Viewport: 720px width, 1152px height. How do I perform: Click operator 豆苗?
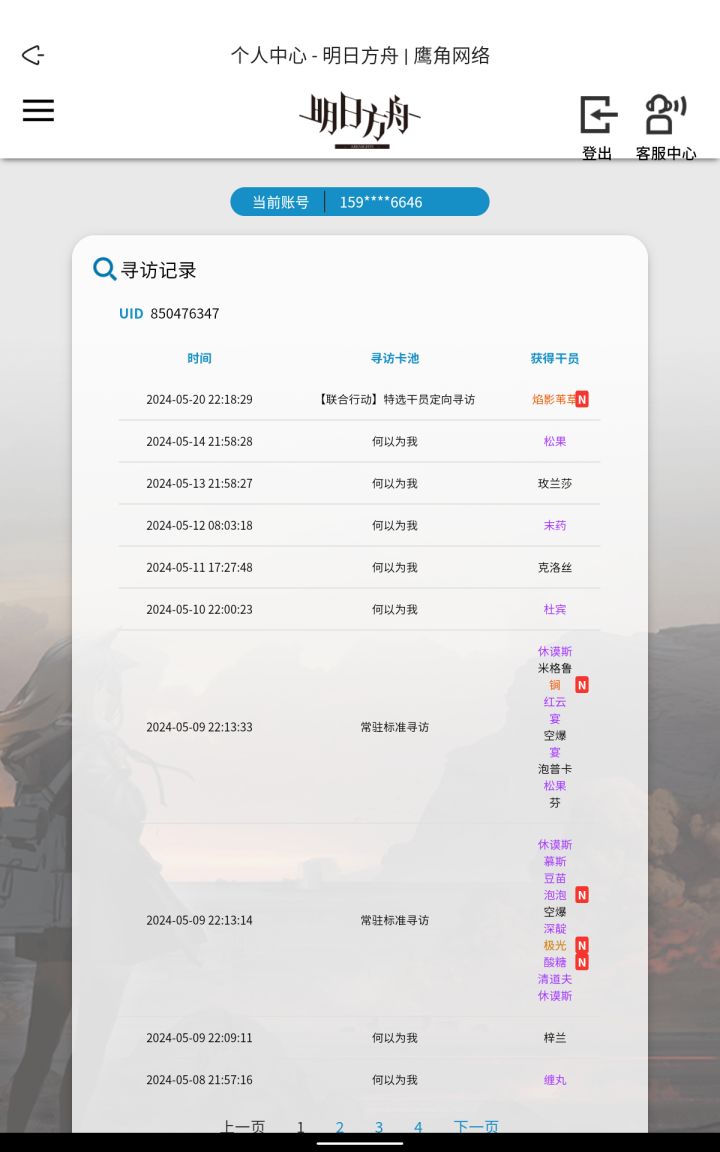click(555, 878)
